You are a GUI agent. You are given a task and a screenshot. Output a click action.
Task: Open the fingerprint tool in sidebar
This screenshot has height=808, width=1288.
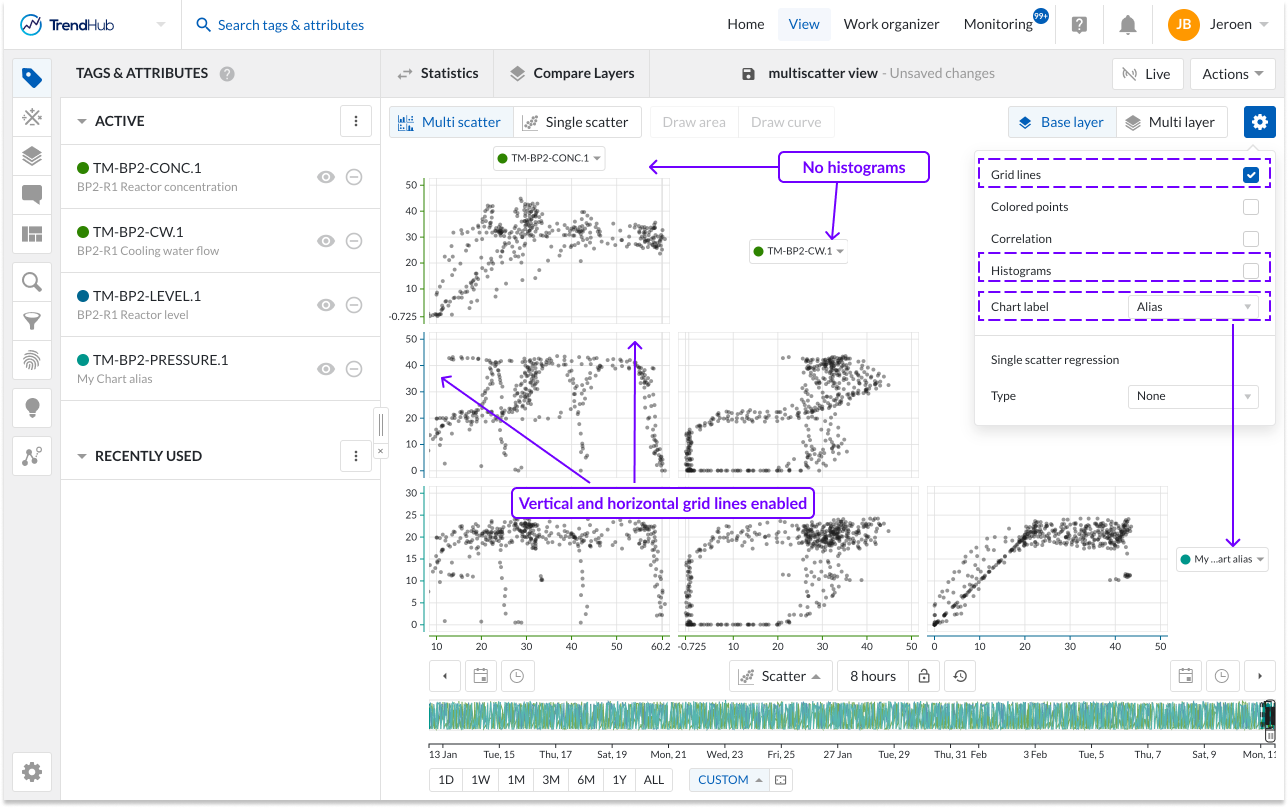(32, 360)
